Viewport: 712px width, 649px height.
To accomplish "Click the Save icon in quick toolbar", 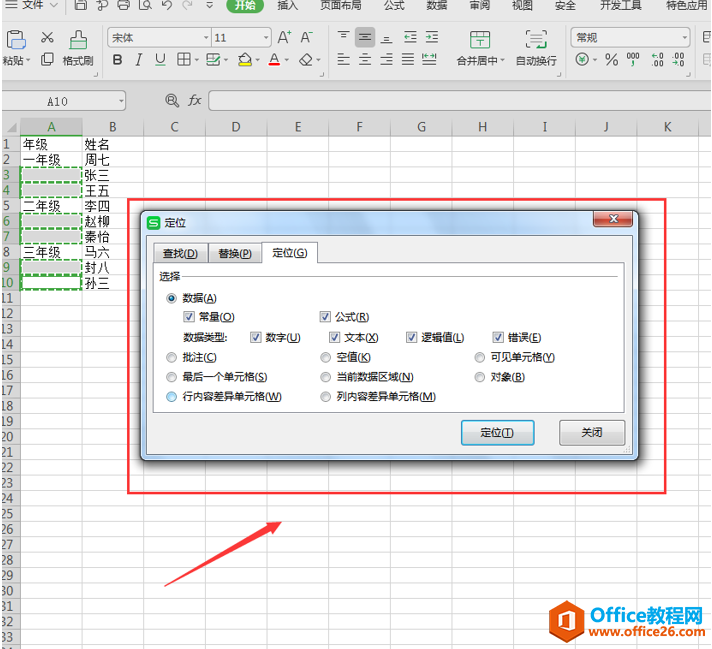I will tap(80, 5).
